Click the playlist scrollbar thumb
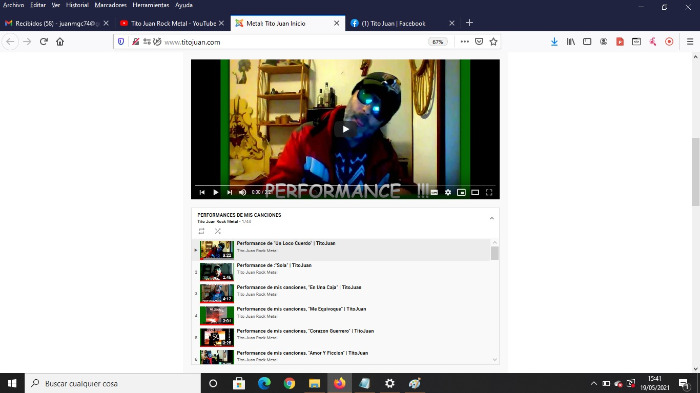 494,253
